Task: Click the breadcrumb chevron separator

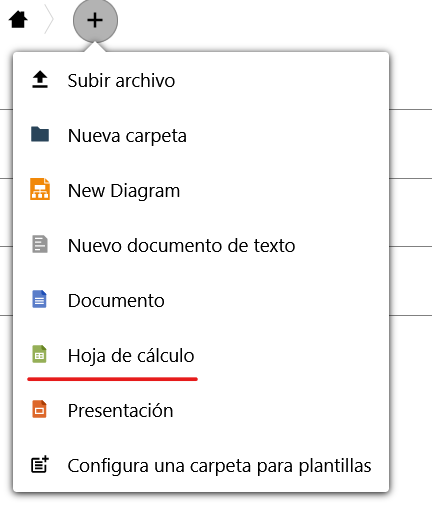Action: click(x=49, y=19)
